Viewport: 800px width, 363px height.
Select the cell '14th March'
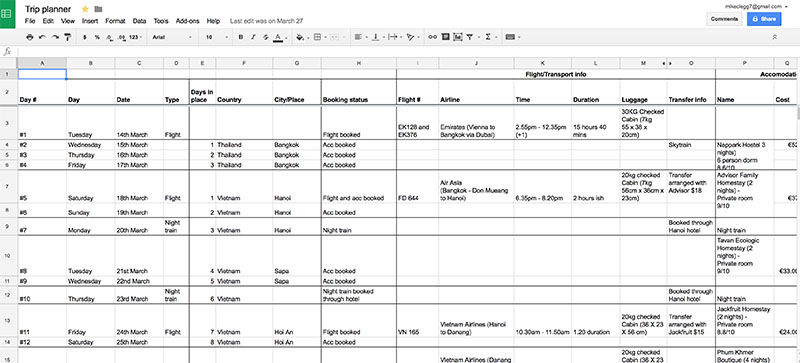[139, 123]
